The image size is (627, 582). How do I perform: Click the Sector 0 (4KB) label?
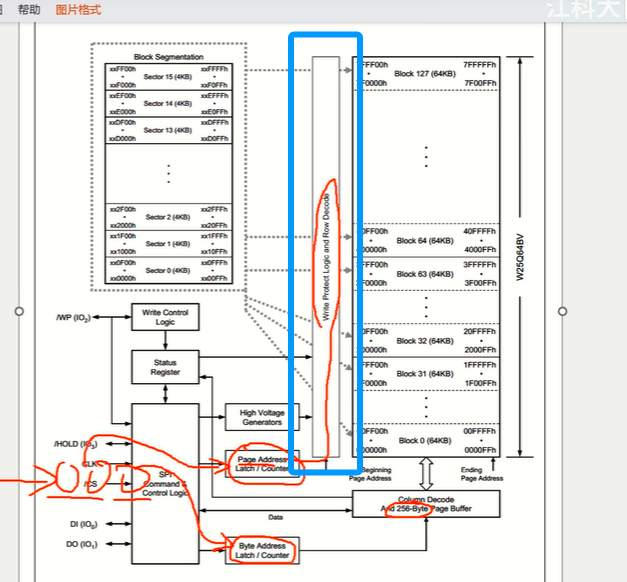tap(168, 271)
